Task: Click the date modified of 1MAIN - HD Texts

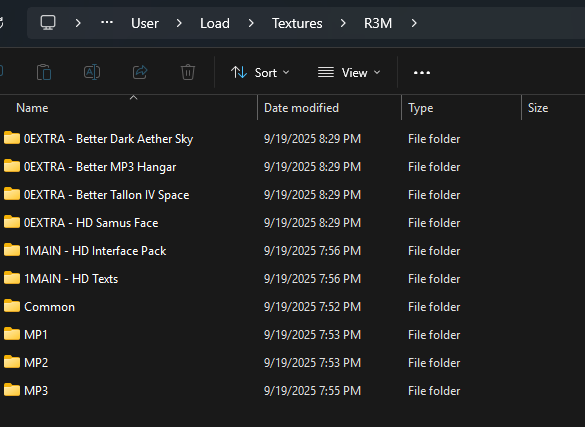Action: (x=313, y=279)
